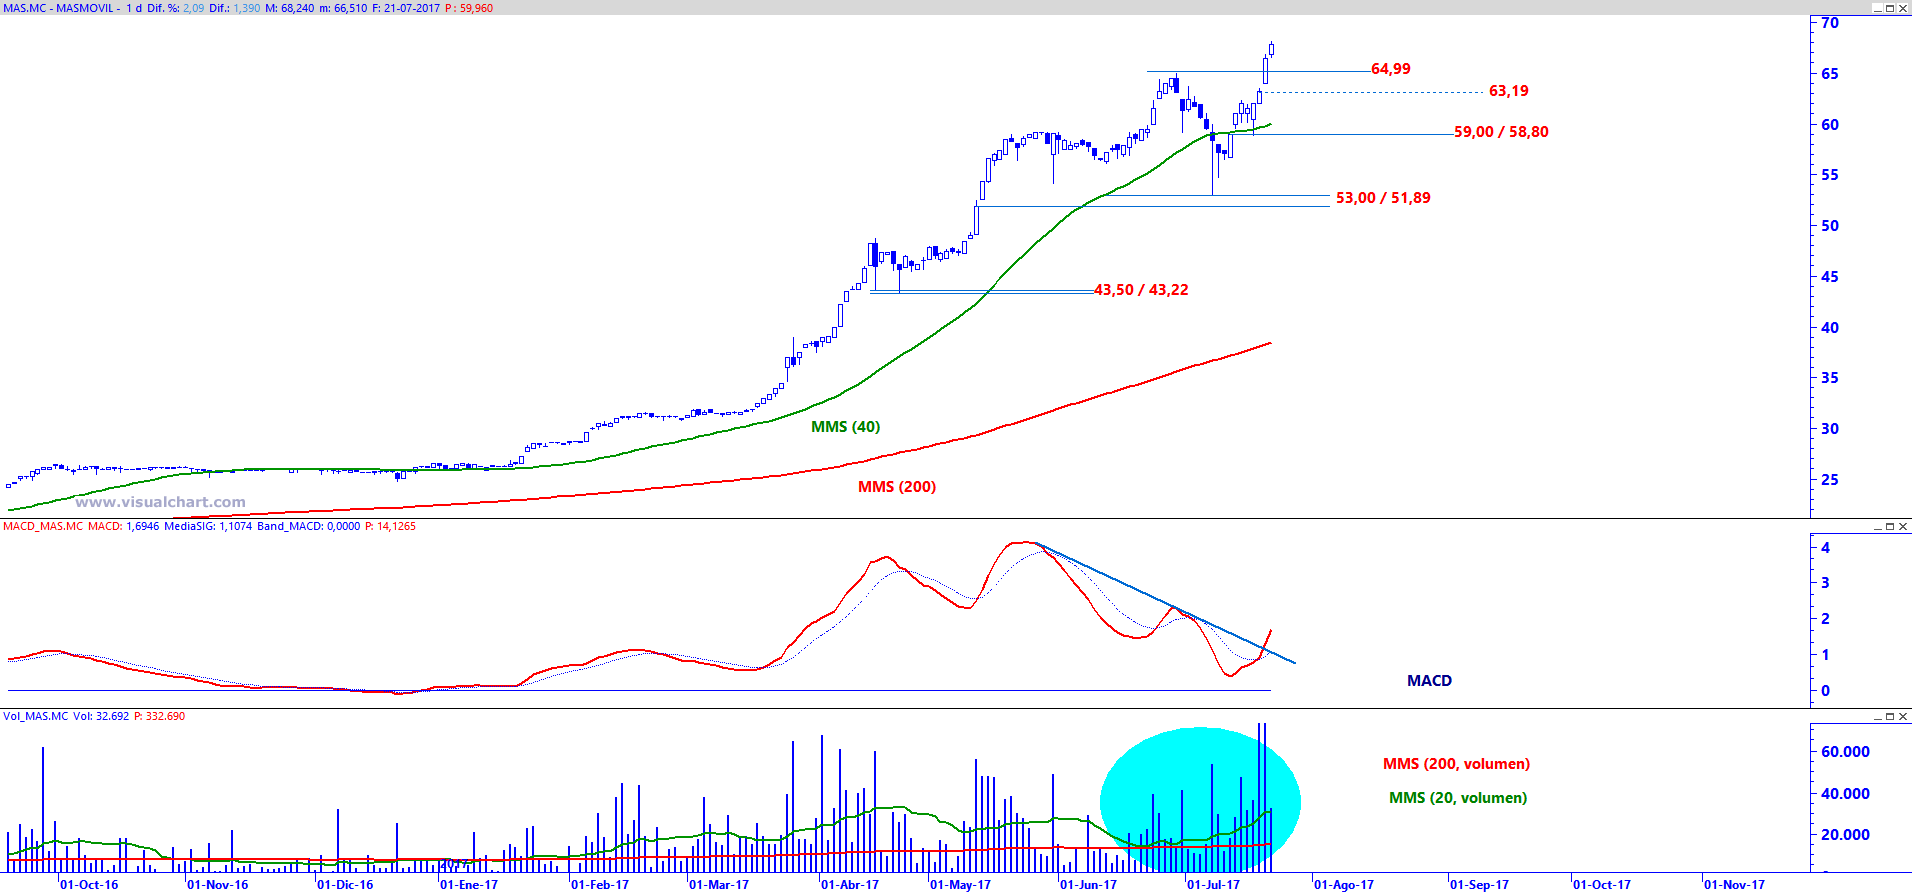The width and height of the screenshot is (1912, 892).
Task: Click the 43,50 / 43,22 support label
Action: coord(1141,290)
